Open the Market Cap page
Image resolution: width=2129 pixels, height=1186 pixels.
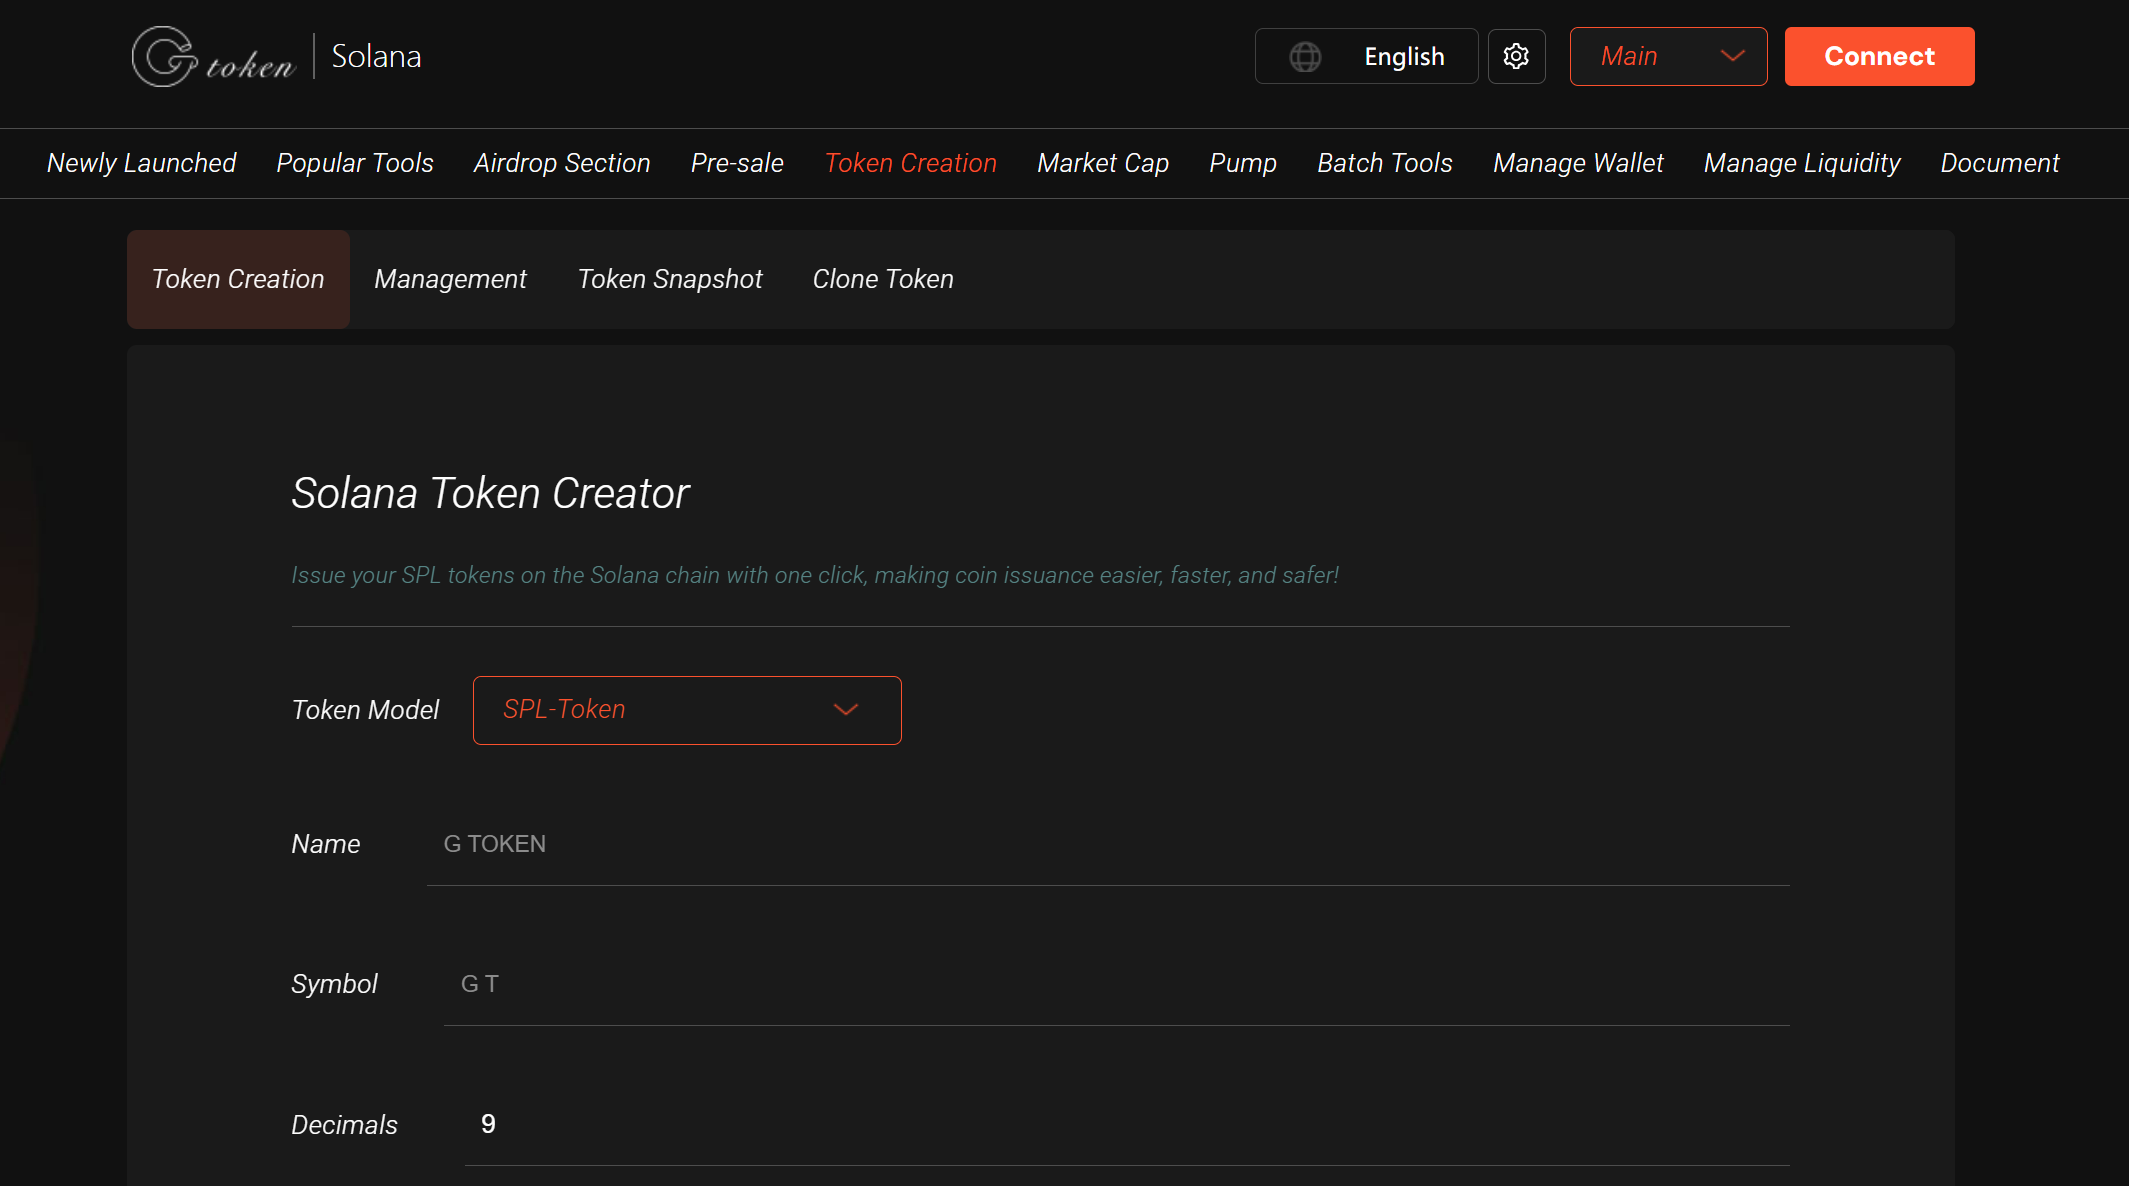point(1103,163)
